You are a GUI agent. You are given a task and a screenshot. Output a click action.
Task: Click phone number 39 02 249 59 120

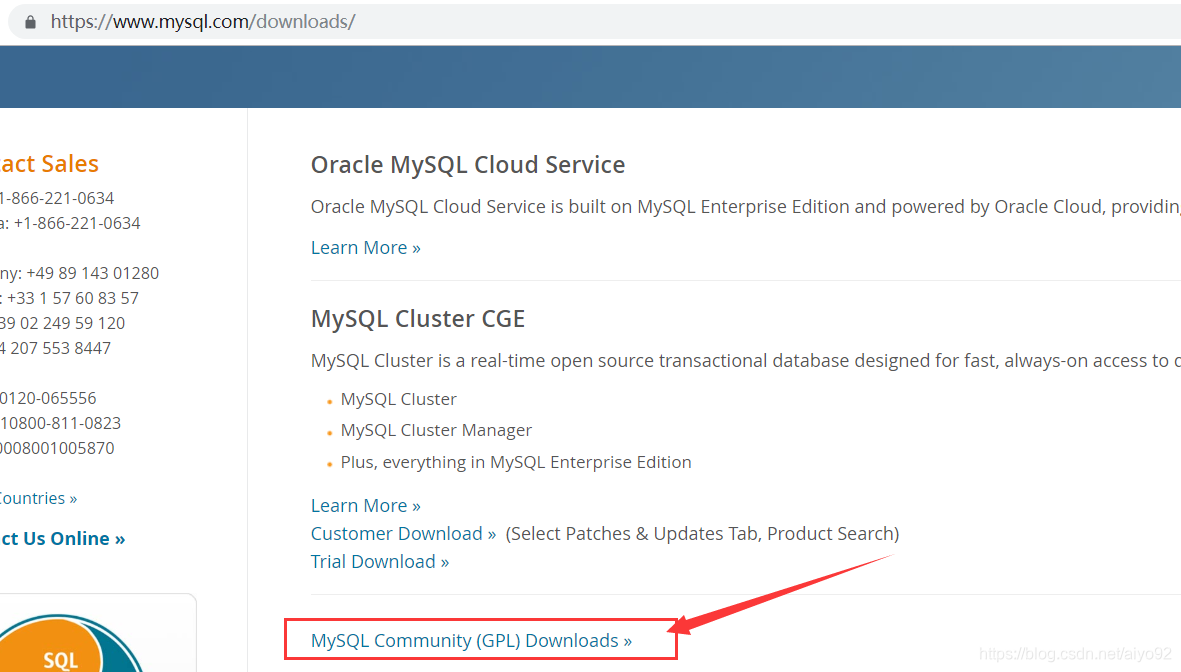coord(63,323)
